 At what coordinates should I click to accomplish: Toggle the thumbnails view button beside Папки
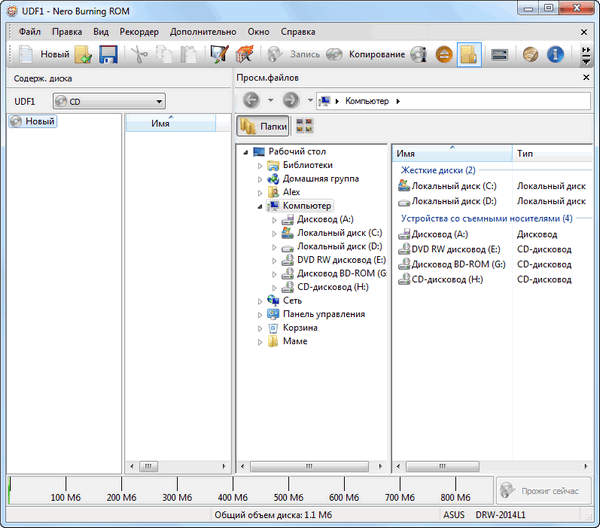click(304, 126)
